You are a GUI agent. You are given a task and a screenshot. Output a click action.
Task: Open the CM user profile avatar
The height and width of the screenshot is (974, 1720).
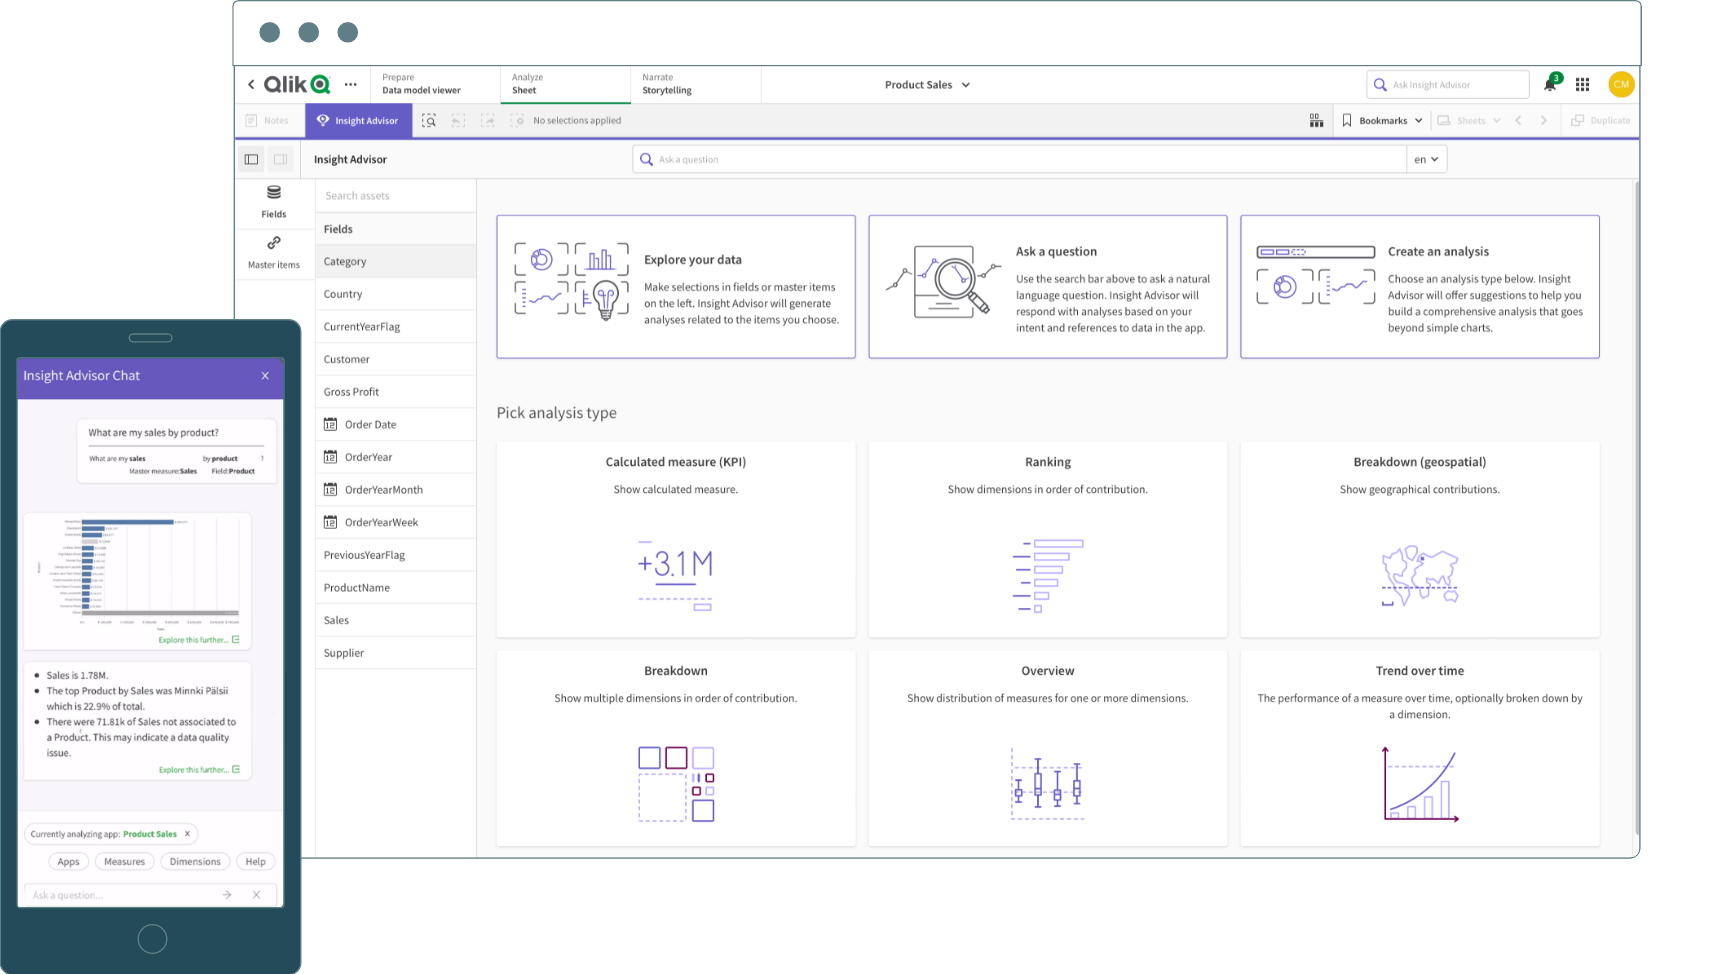(x=1621, y=85)
